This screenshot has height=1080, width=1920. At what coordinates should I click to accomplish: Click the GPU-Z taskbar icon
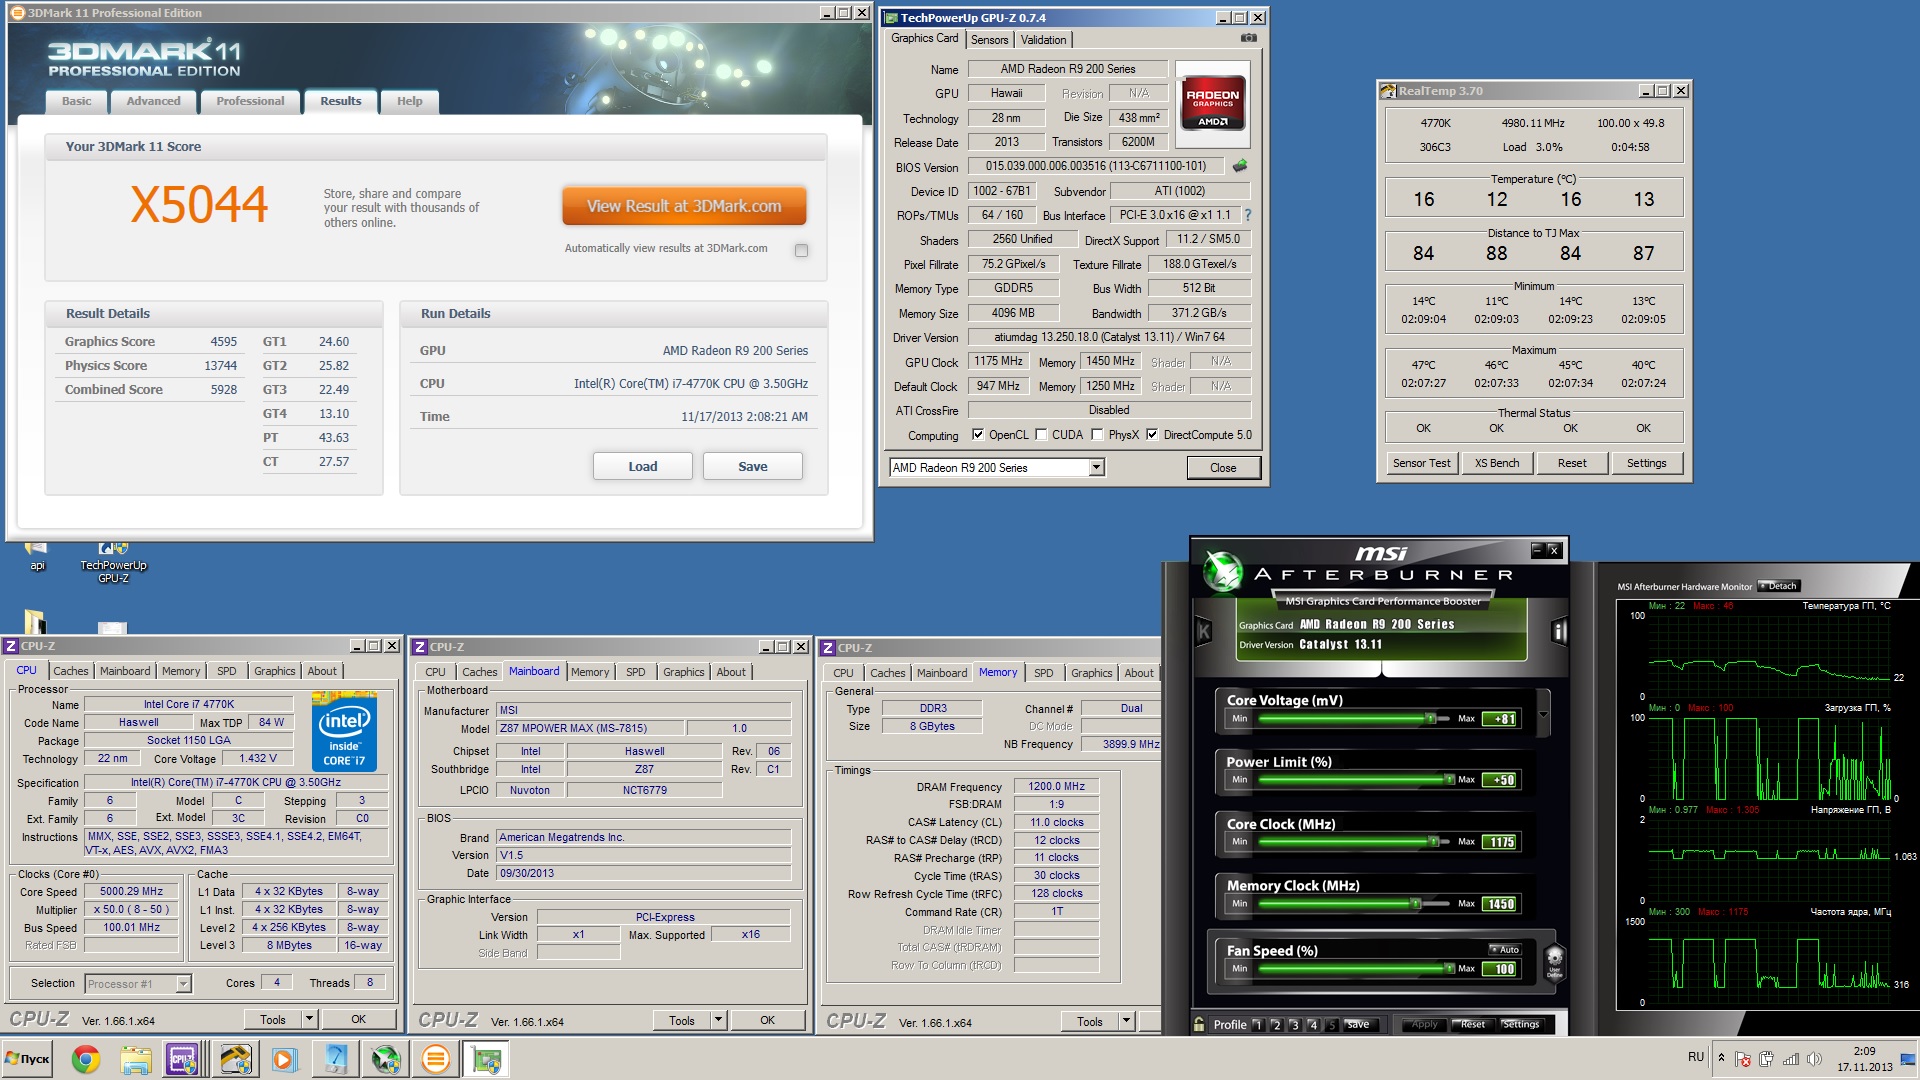tap(487, 1059)
